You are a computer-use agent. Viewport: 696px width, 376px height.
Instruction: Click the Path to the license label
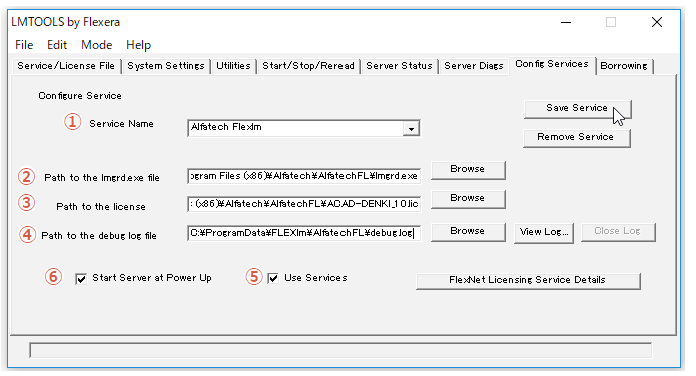[x=101, y=207]
